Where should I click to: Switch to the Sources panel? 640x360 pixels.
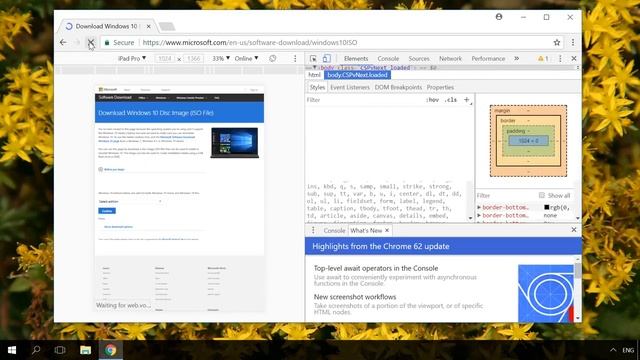point(419,58)
